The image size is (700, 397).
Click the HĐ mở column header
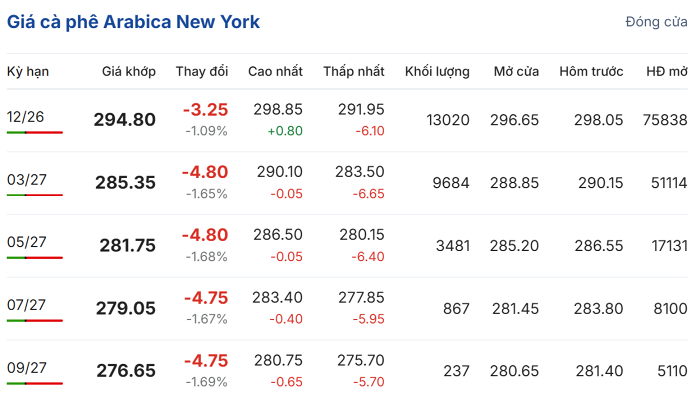[667, 71]
